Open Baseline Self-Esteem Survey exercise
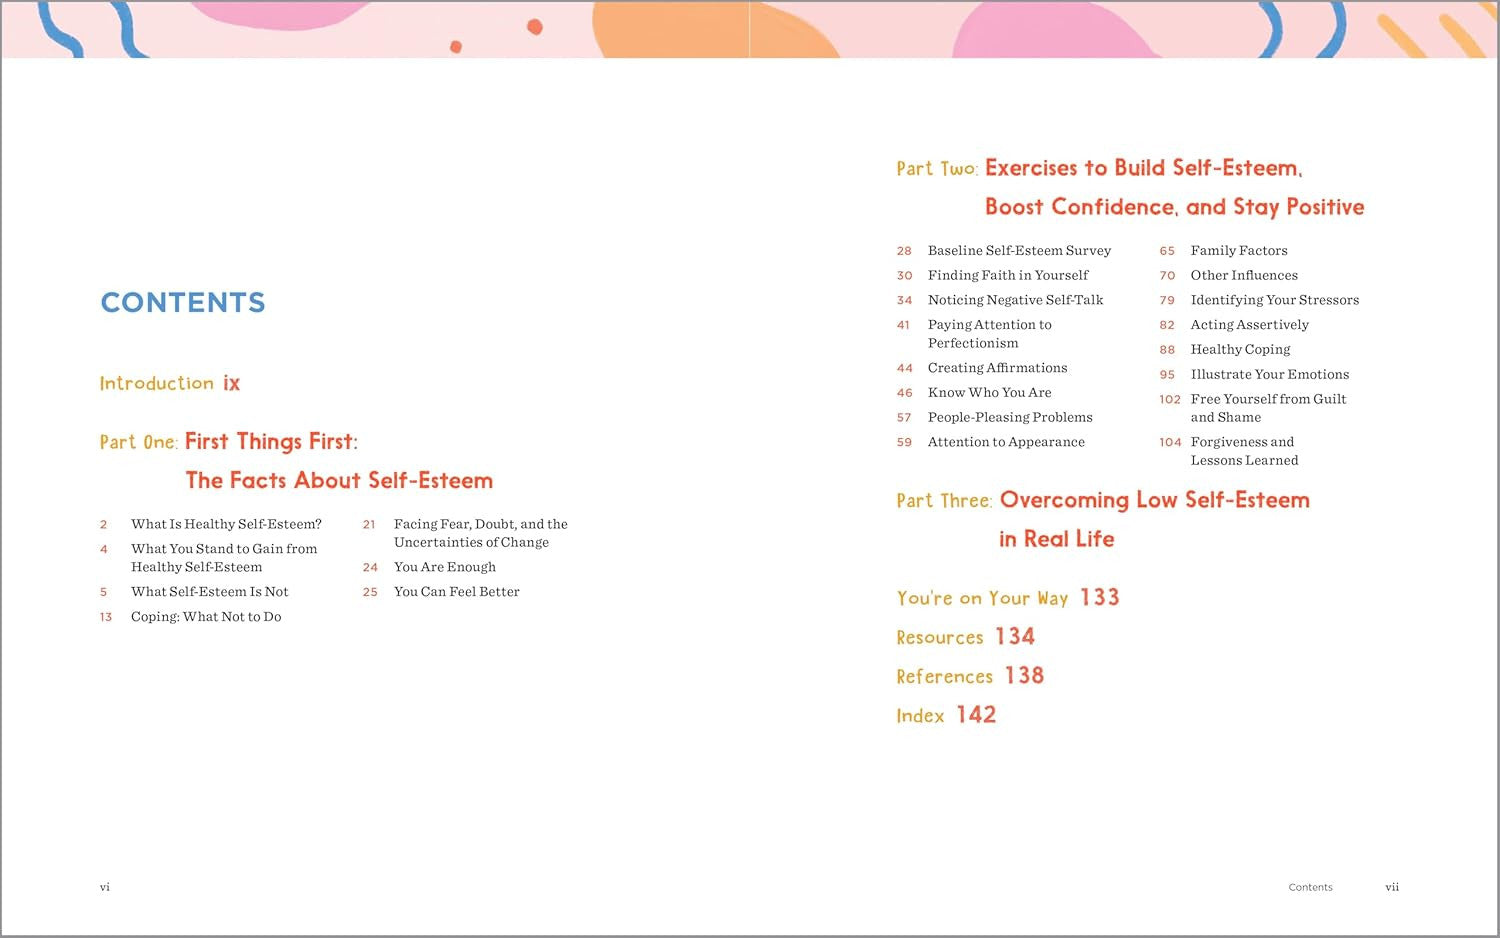 [1019, 251]
